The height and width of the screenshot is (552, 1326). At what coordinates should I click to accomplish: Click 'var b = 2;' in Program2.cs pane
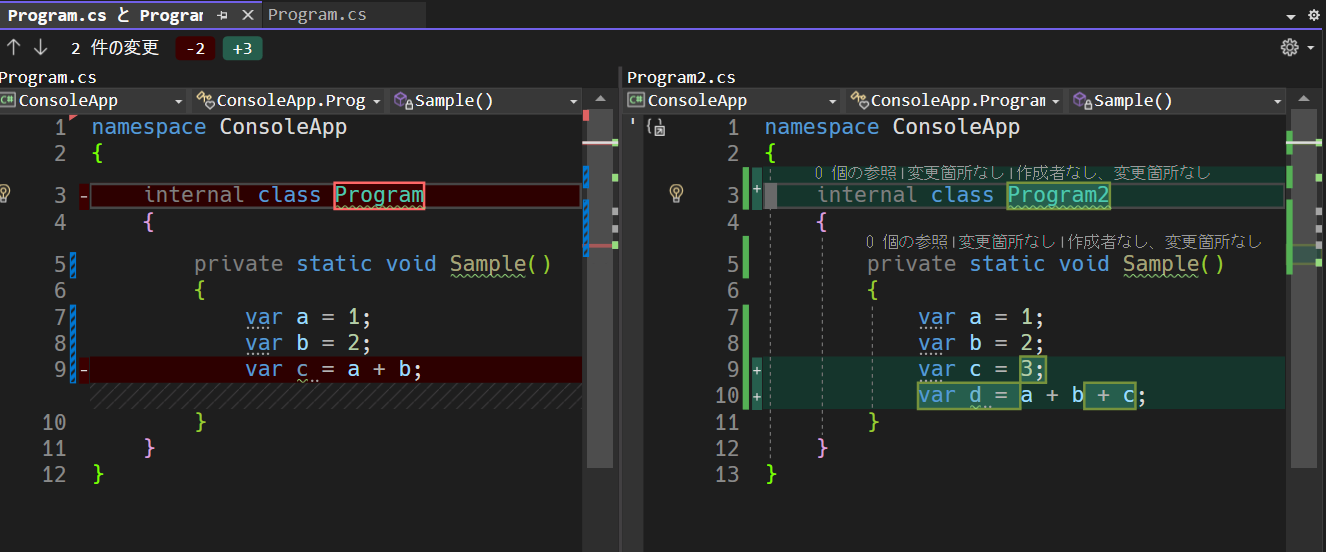point(981,344)
